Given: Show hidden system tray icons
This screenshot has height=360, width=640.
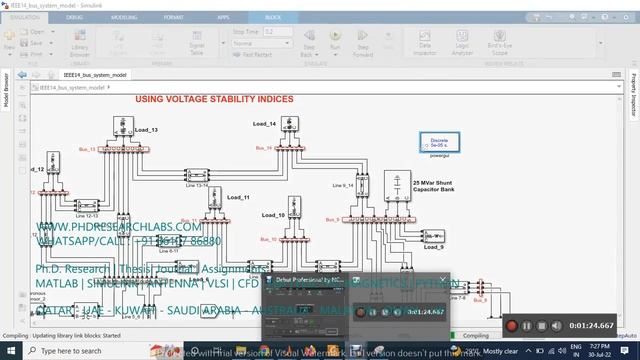Looking at the screenshot, I should click(x=528, y=351).
